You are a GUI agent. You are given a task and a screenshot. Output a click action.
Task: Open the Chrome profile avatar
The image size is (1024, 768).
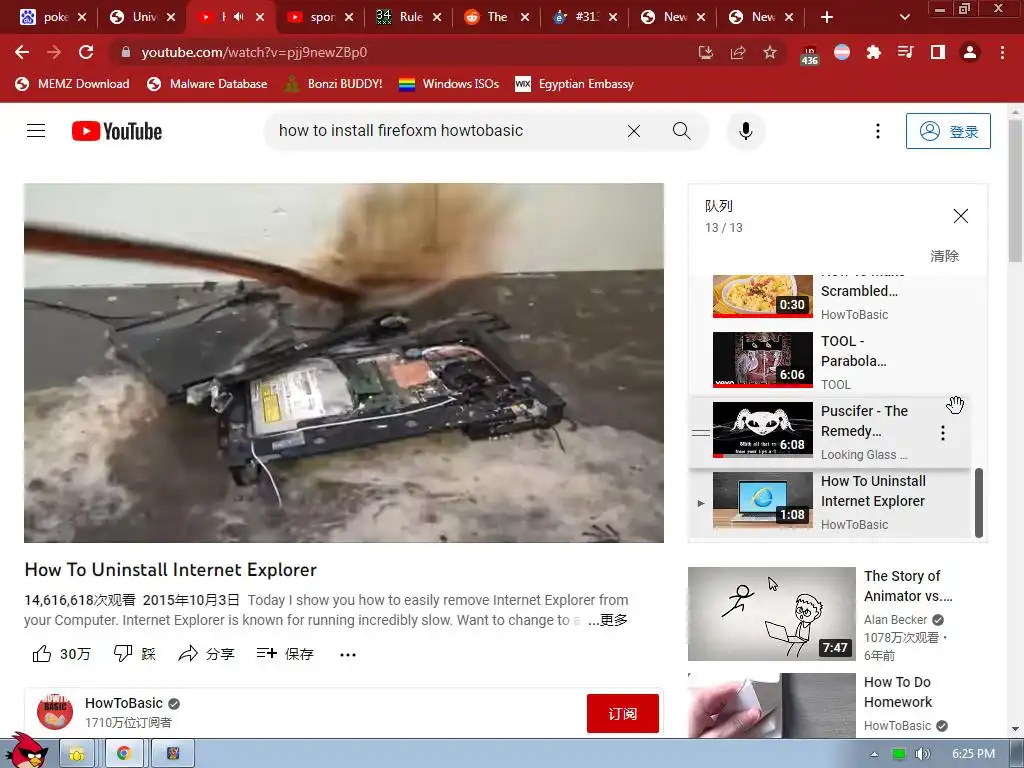(x=970, y=52)
